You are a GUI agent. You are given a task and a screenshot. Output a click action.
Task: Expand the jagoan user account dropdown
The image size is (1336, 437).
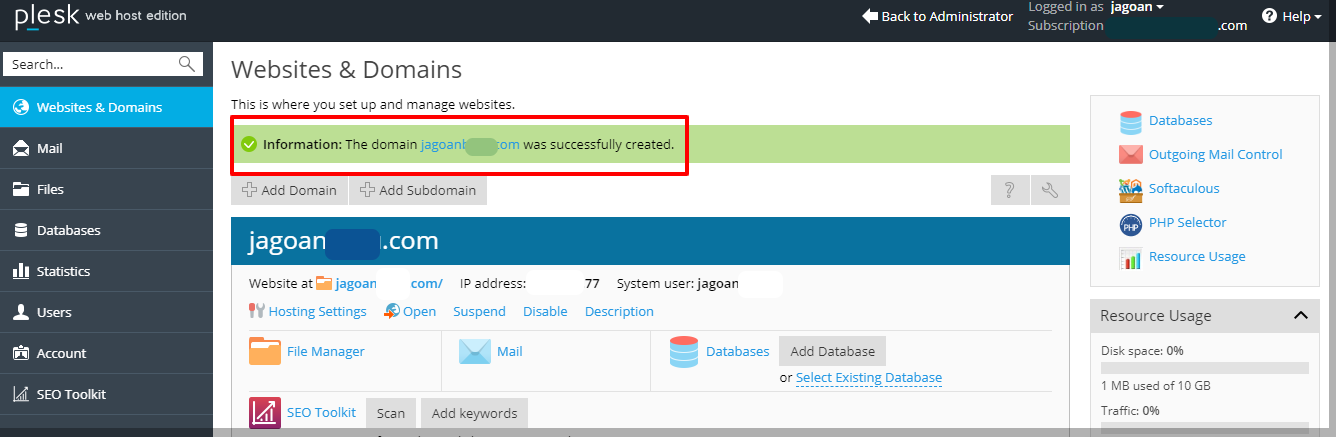pyautogui.click(x=1135, y=7)
